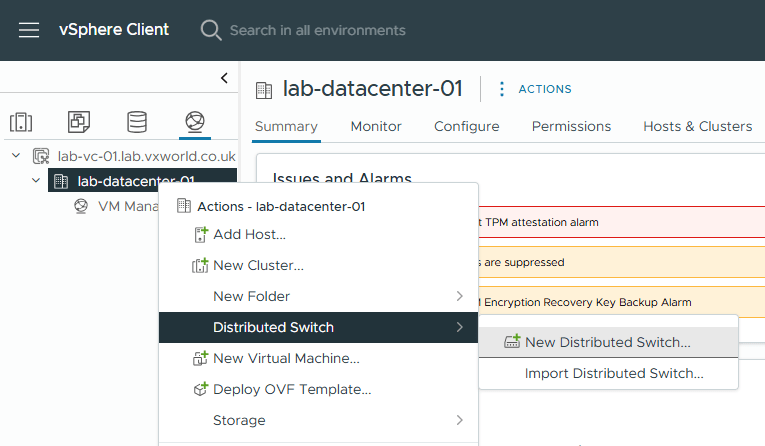Select the Hosts and Clusters inventory icon
This screenshot has width=765, height=446.
pyautogui.click(x=21, y=123)
